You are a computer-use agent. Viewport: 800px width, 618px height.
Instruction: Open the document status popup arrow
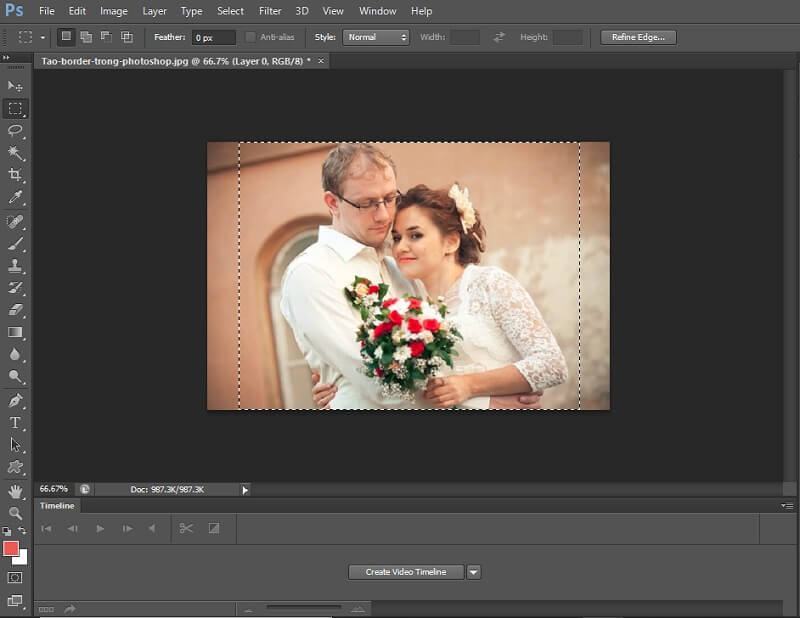click(243, 490)
